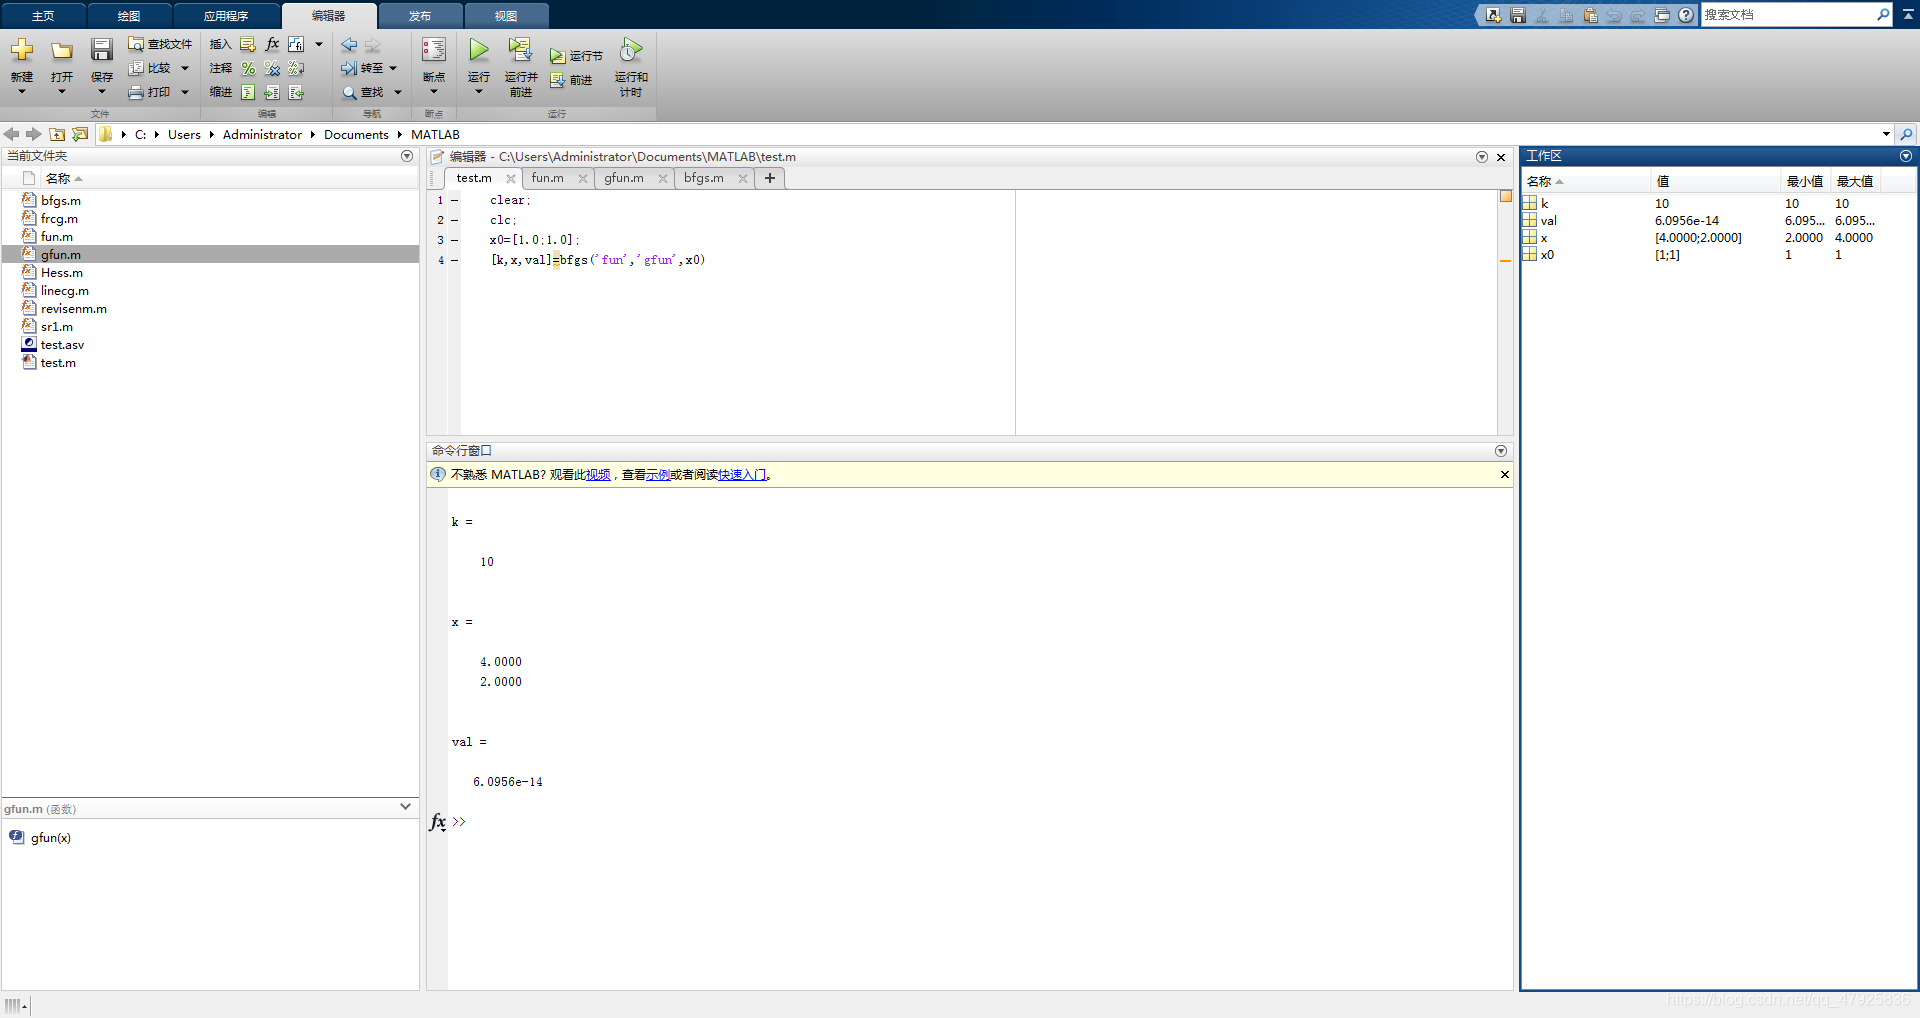Viewport: 1920px width, 1018px height.
Task: Open the Open (打开) dropdown arrow
Action: 62,92
